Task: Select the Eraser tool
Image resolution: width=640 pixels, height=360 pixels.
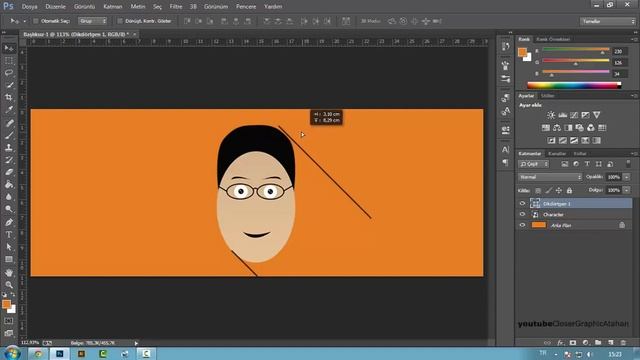Action: coord(9,172)
